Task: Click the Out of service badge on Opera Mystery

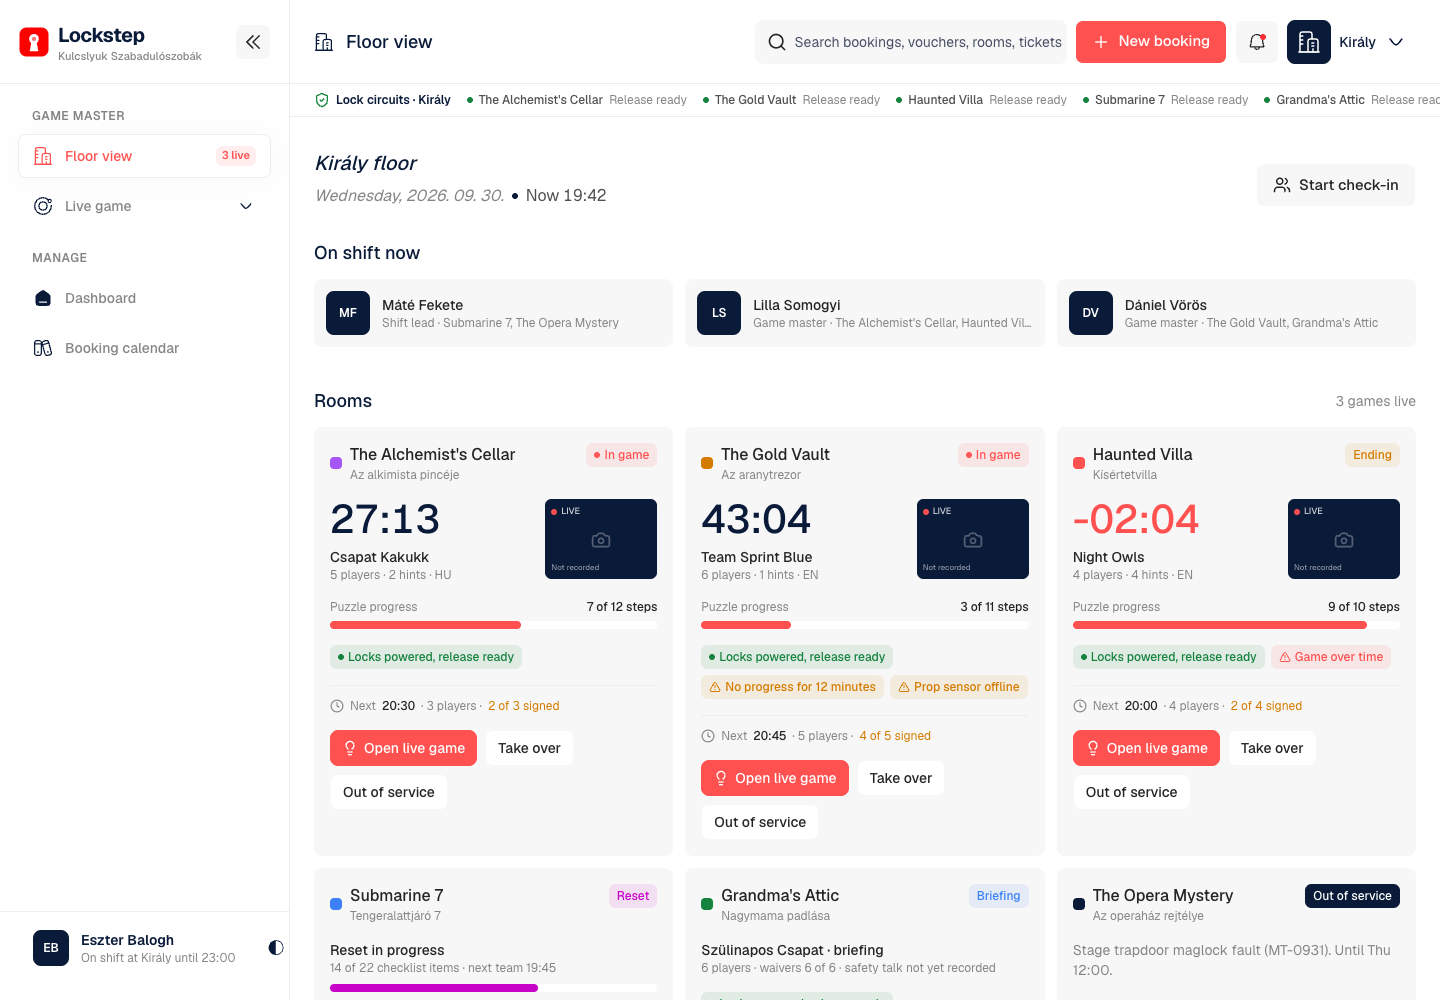Action: click(x=1352, y=896)
